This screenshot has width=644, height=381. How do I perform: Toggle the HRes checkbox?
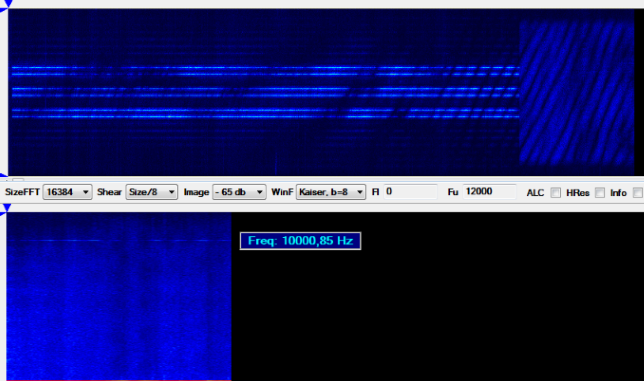[x=600, y=193]
